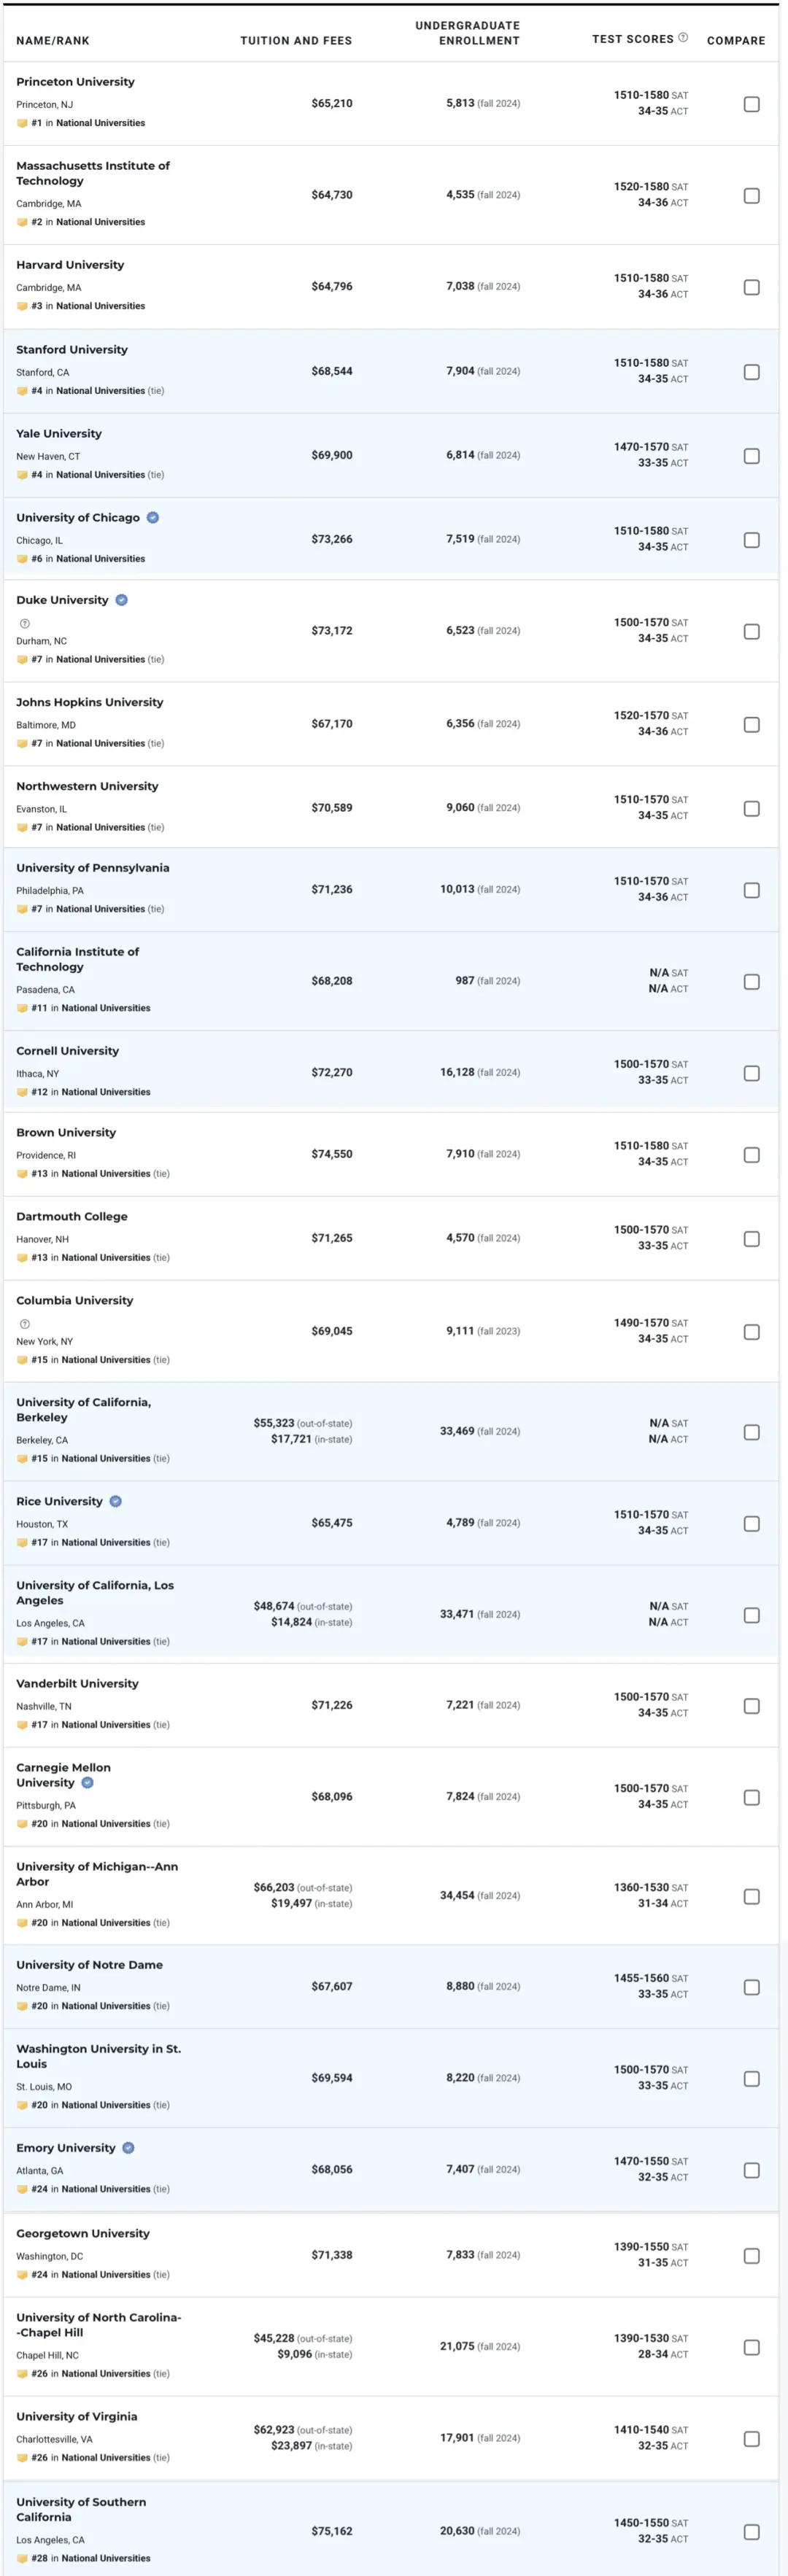Click the Name/Rank column header
Image resolution: width=788 pixels, height=2576 pixels.
point(53,41)
